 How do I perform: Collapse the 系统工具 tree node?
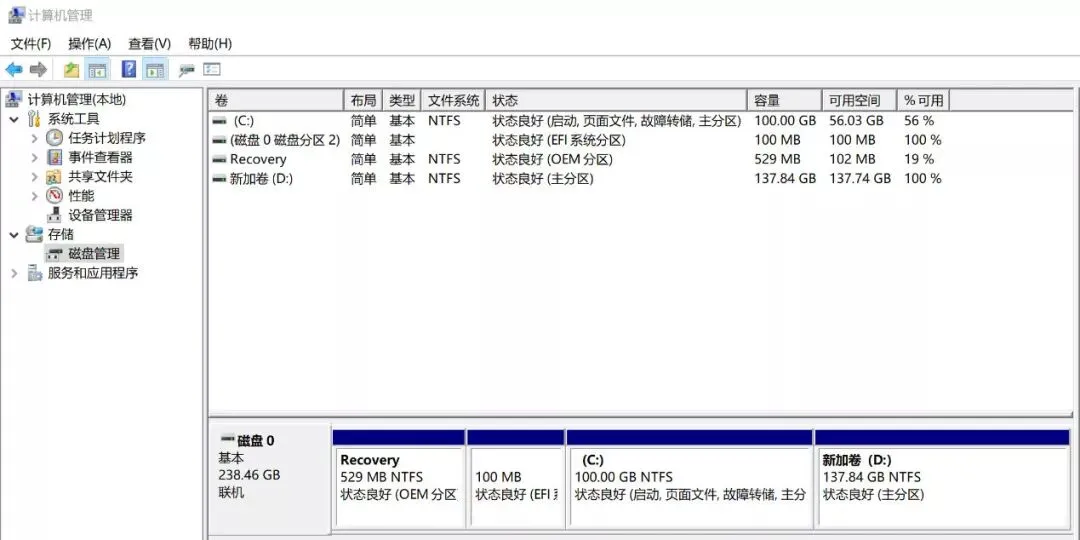pyautogui.click(x=14, y=119)
